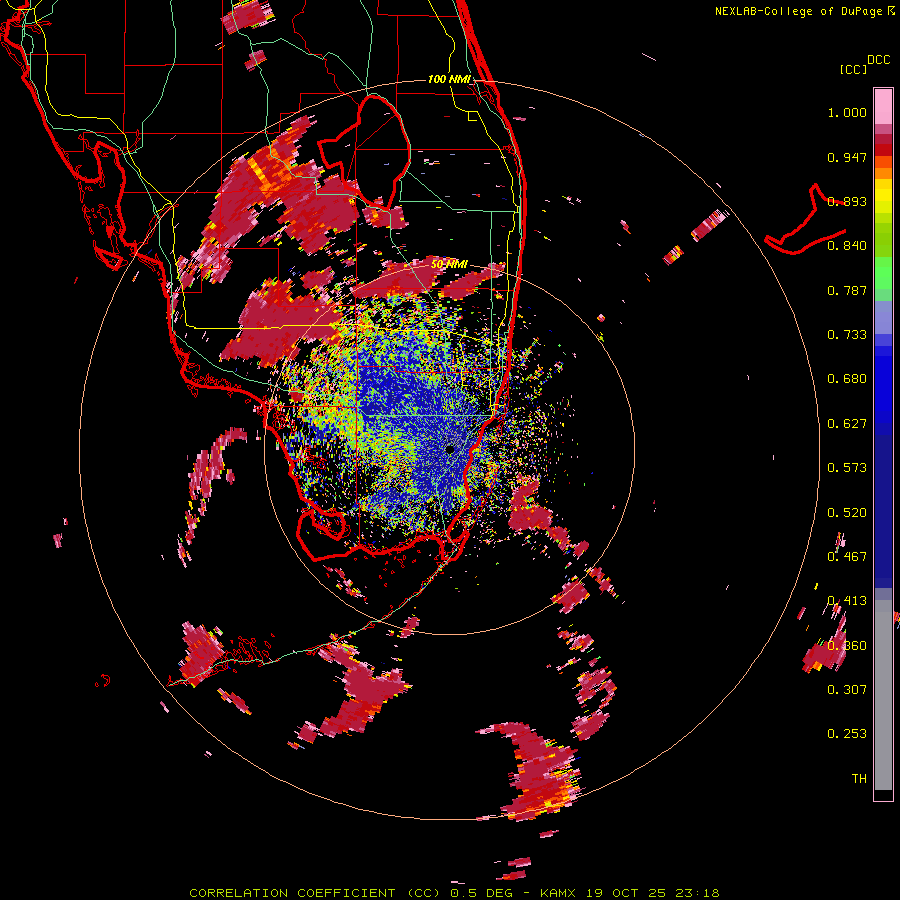The height and width of the screenshot is (900, 900).
Task: Click the 0.840 scale value
Action: pyautogui.click(x=847, y=246)
